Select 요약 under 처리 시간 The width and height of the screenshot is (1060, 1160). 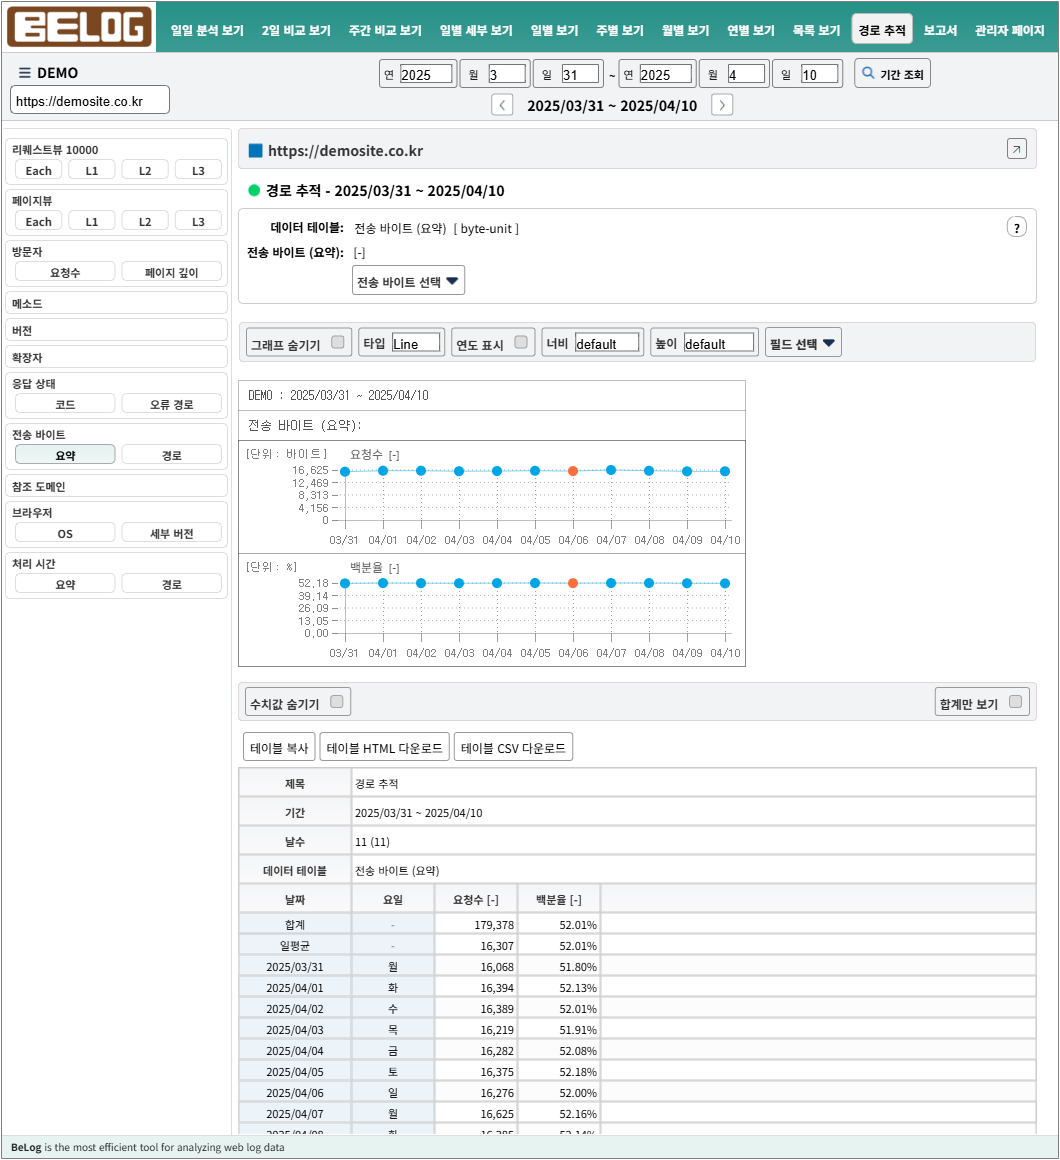point(65,584)
